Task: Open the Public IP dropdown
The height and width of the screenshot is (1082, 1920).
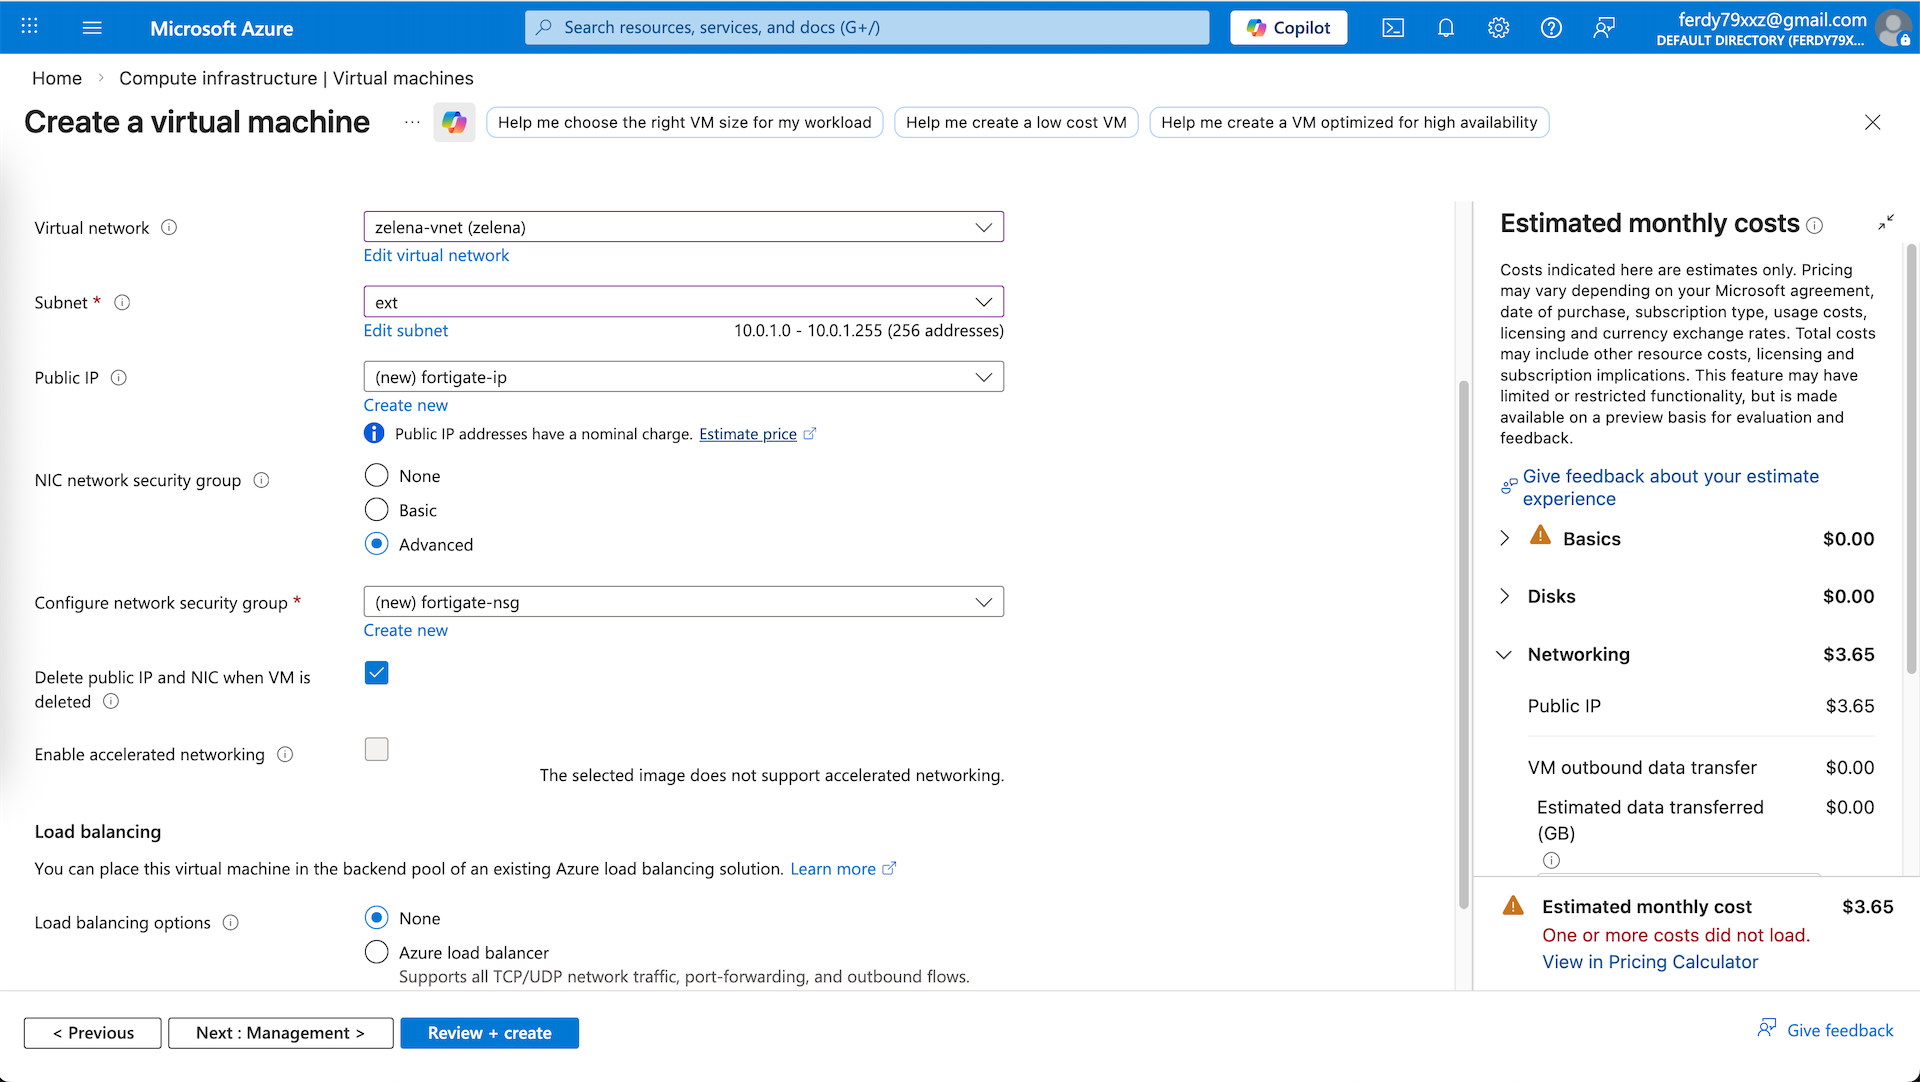Action: coord(683,377)
